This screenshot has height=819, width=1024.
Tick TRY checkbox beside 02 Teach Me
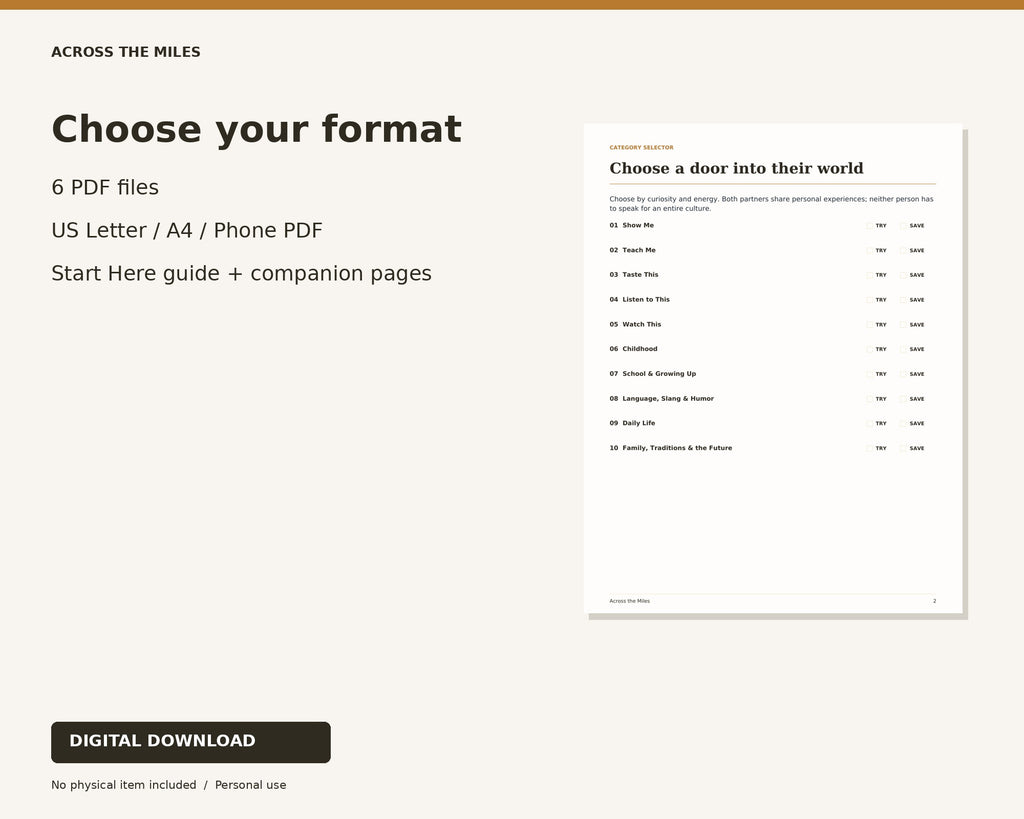tap(870, 250)
